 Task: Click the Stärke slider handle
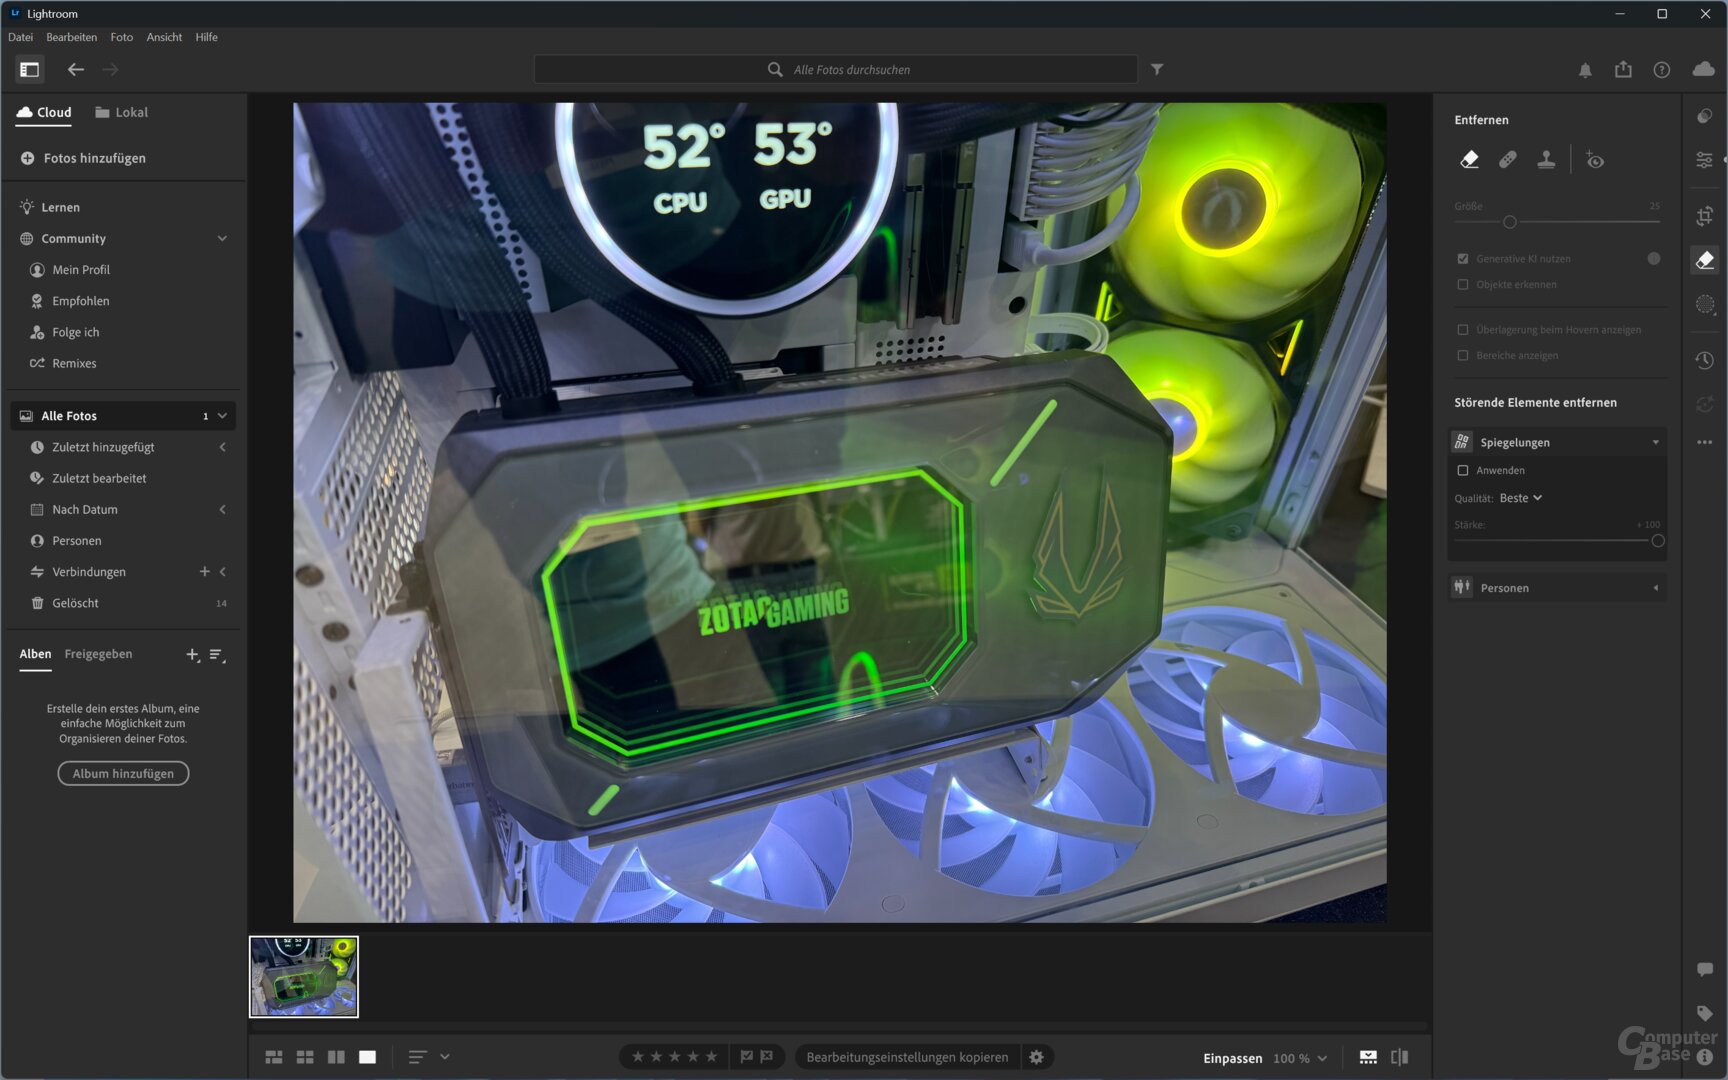click(1657, 541)
